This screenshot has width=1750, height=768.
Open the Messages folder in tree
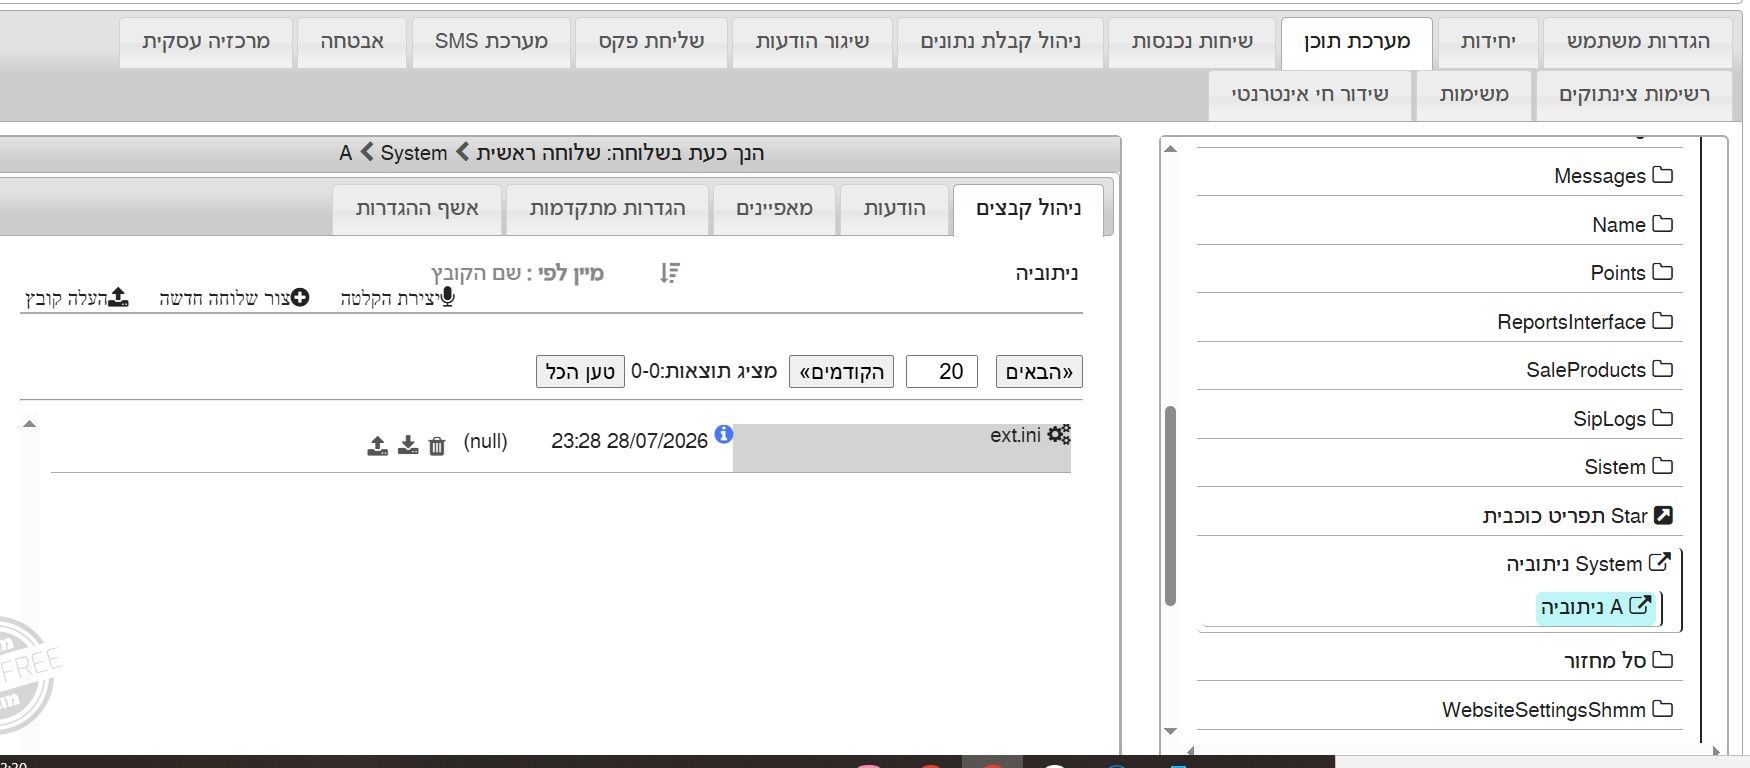coord(1612,176)
